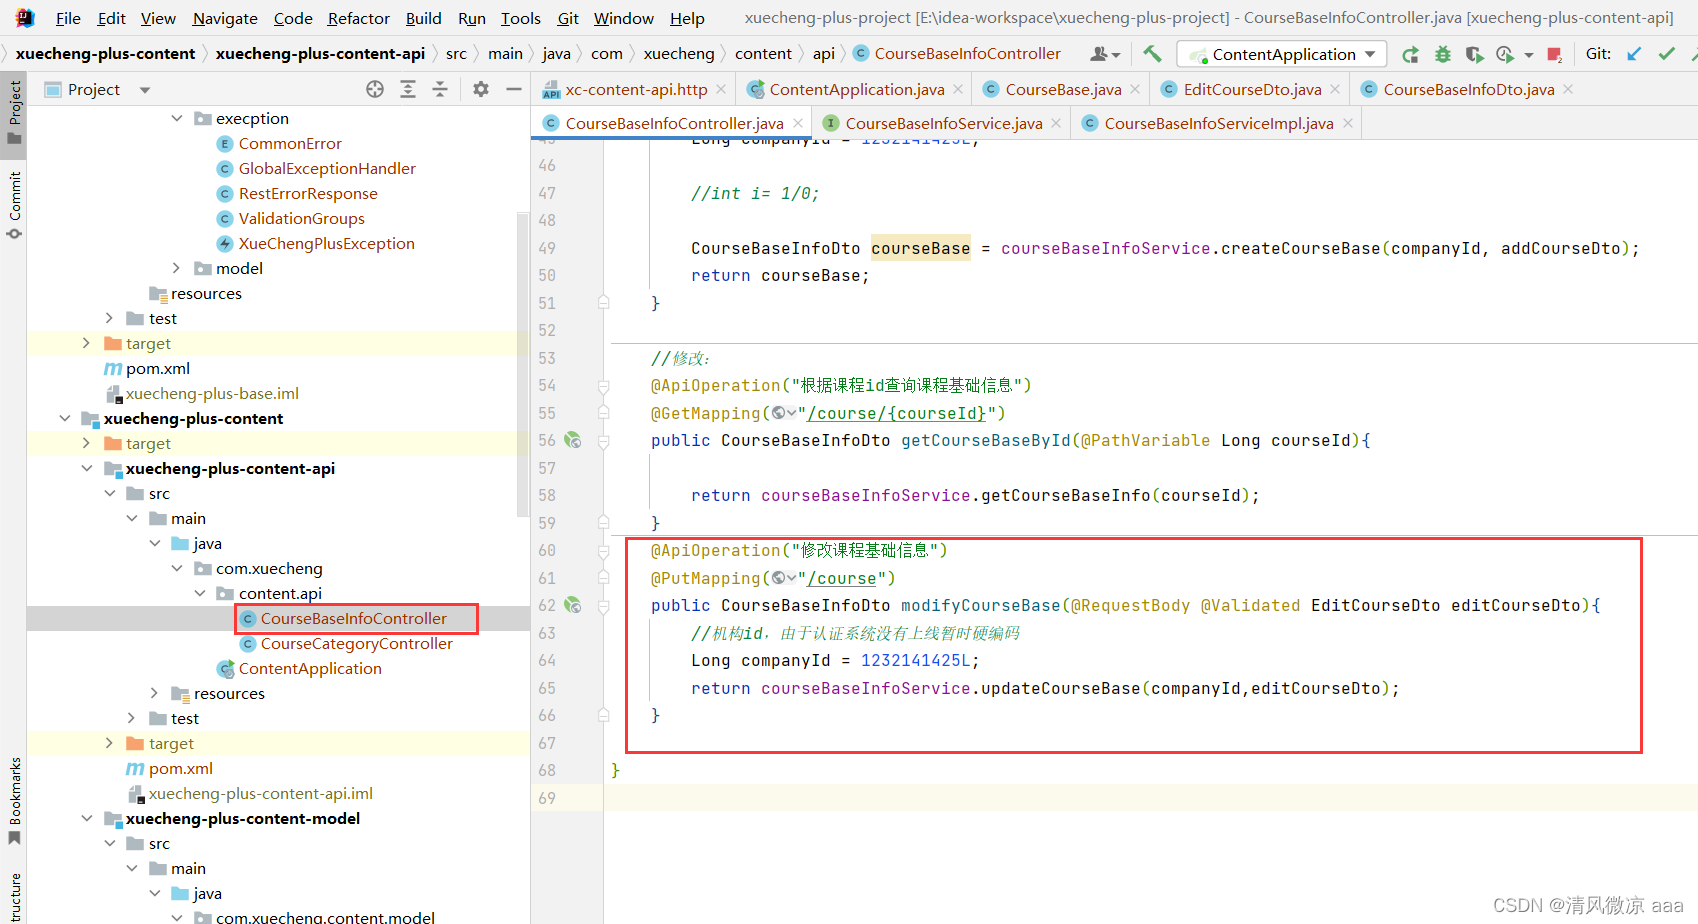Viewport: 1698px width, 924px height.
Task: Close the CourseBase.java tab
Action: (x=1135, y=89)
